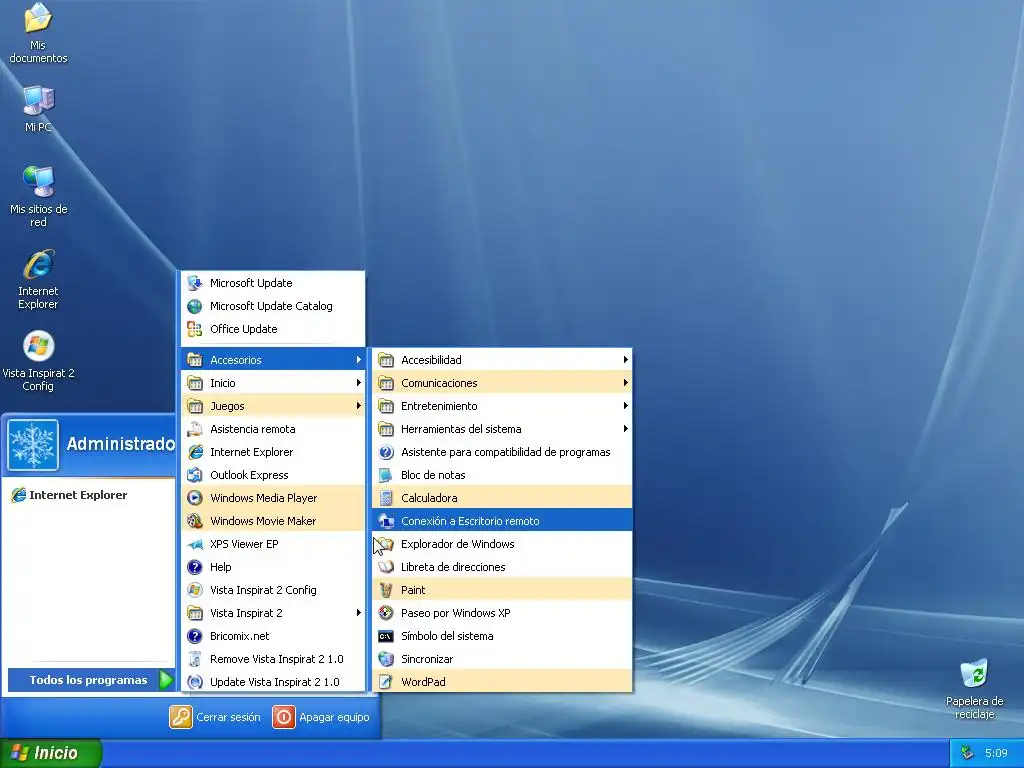
Task: Expand Entretenimiento submenu arrow
Action: pyautogui.click(x=626, y=406)
